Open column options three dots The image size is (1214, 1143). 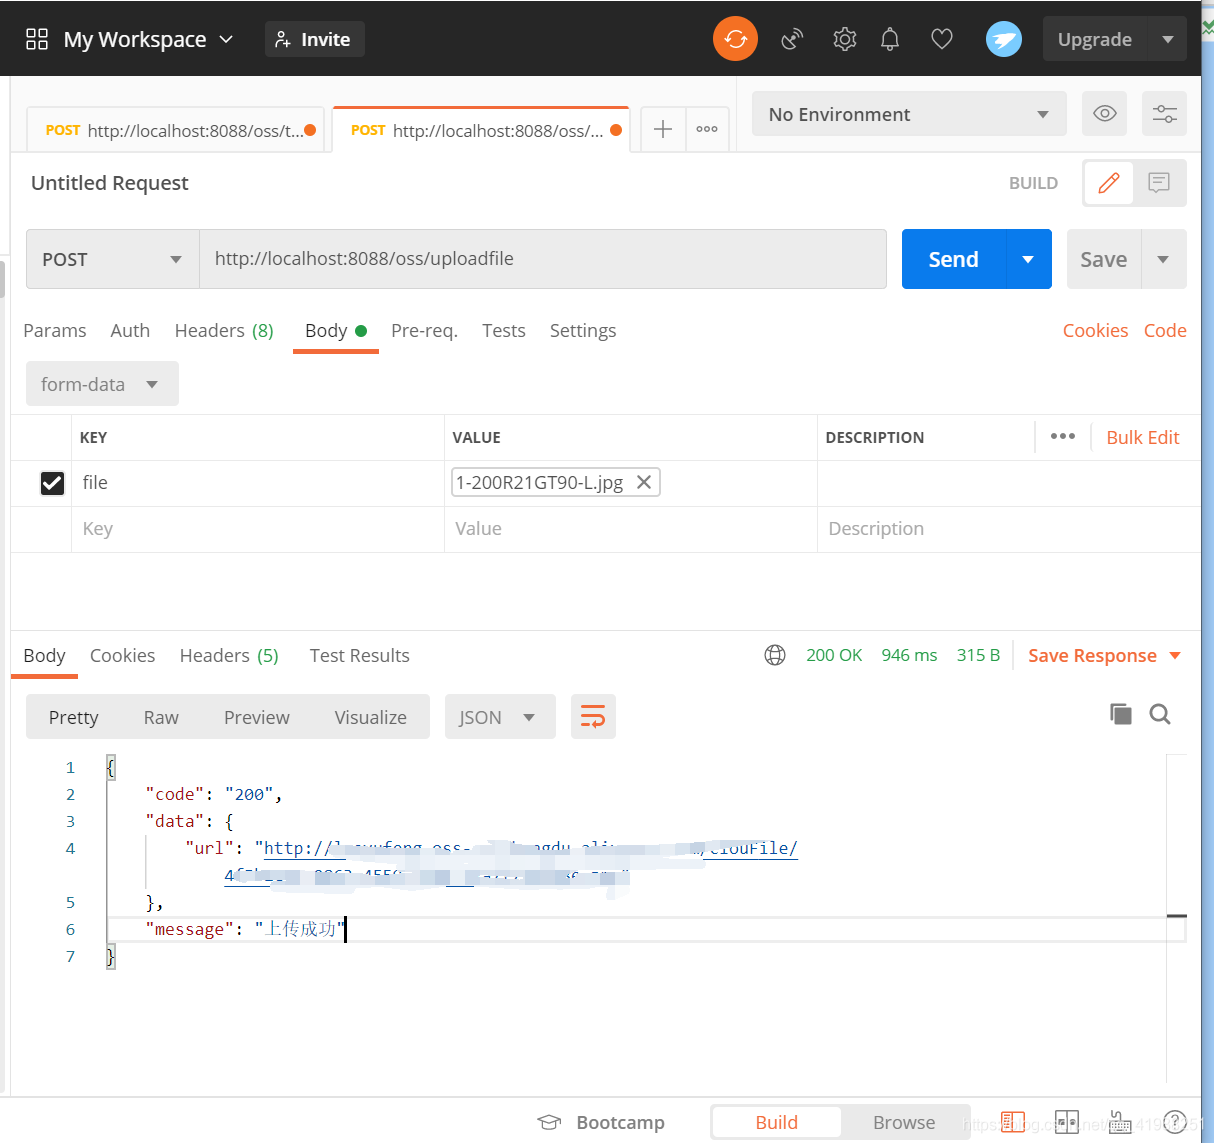point(1063,437)
